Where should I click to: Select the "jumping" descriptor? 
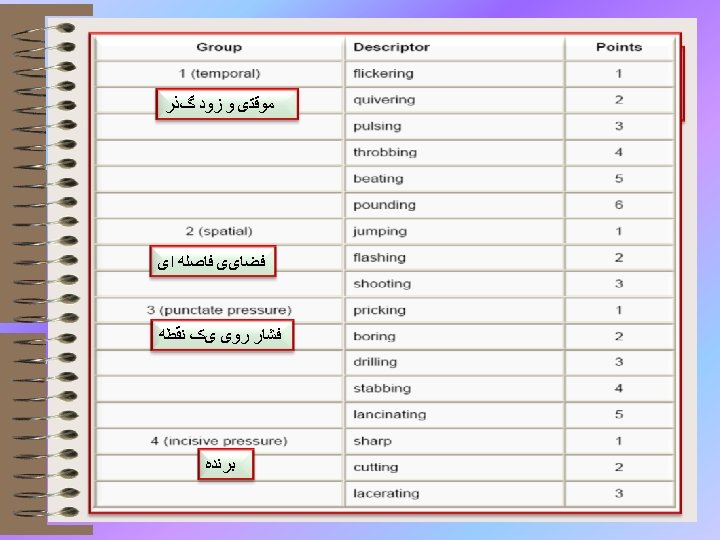point(380,231)
